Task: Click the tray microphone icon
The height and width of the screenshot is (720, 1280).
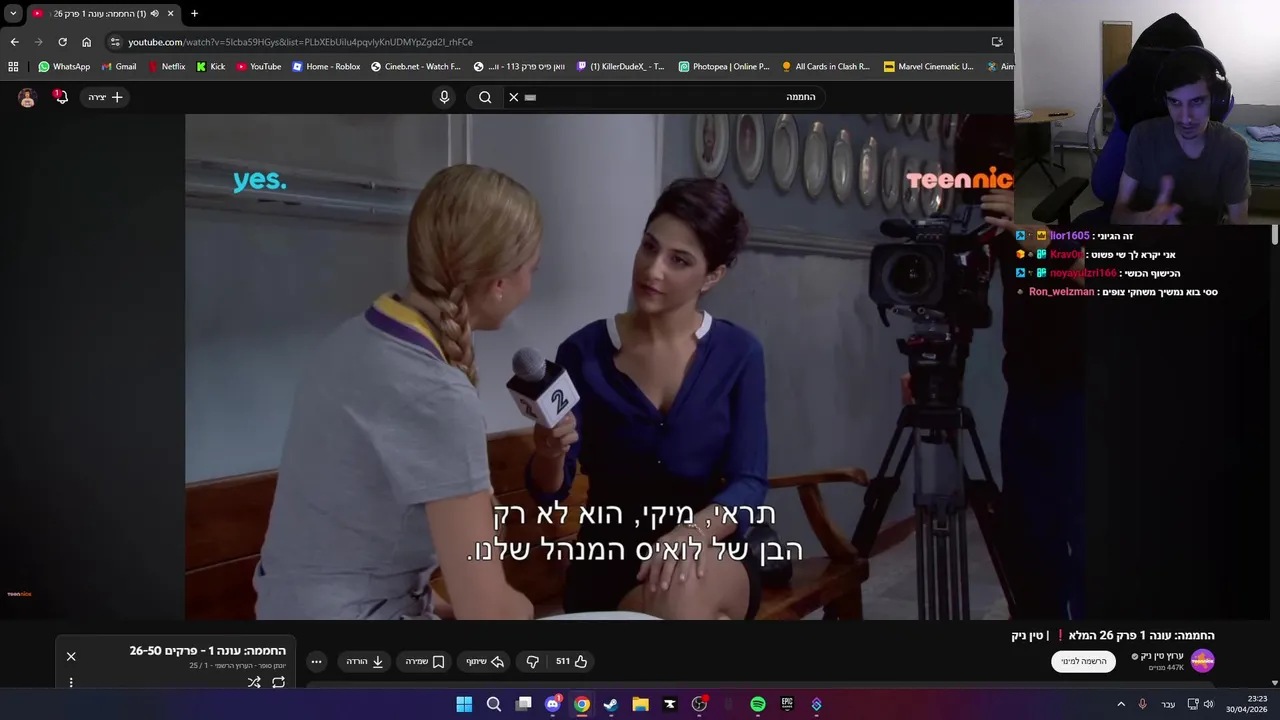Action: 1142,704
